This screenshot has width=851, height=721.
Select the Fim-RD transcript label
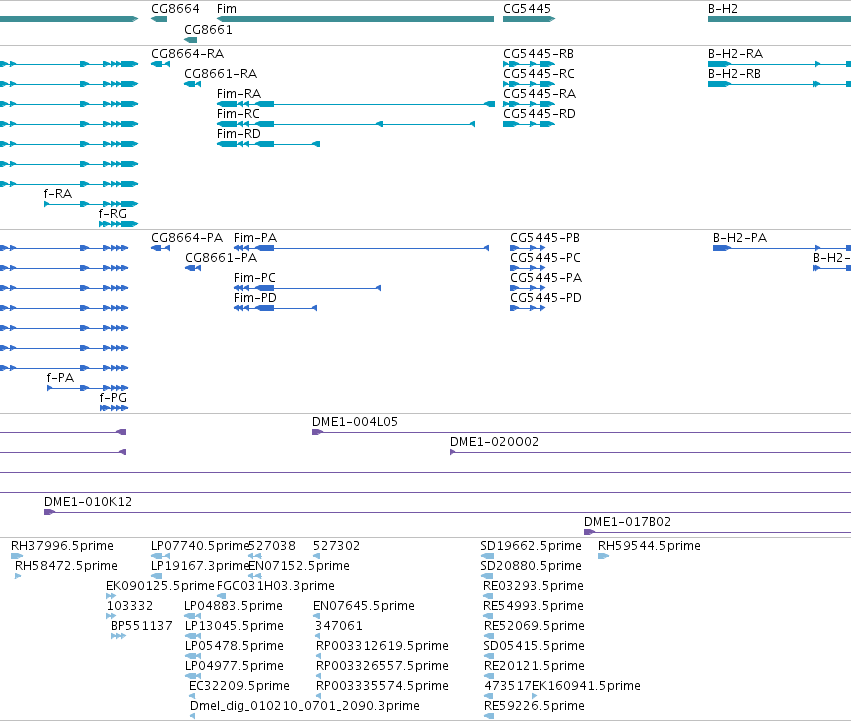[x=239, y=134]
